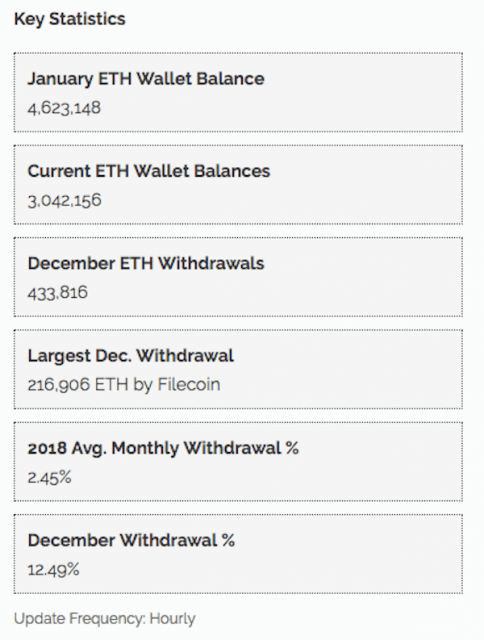The height and width of the screenshot is (640, 484).
Task: Click the 216,906 ETH by Filecoin text
Action: [x=124, y=385]
